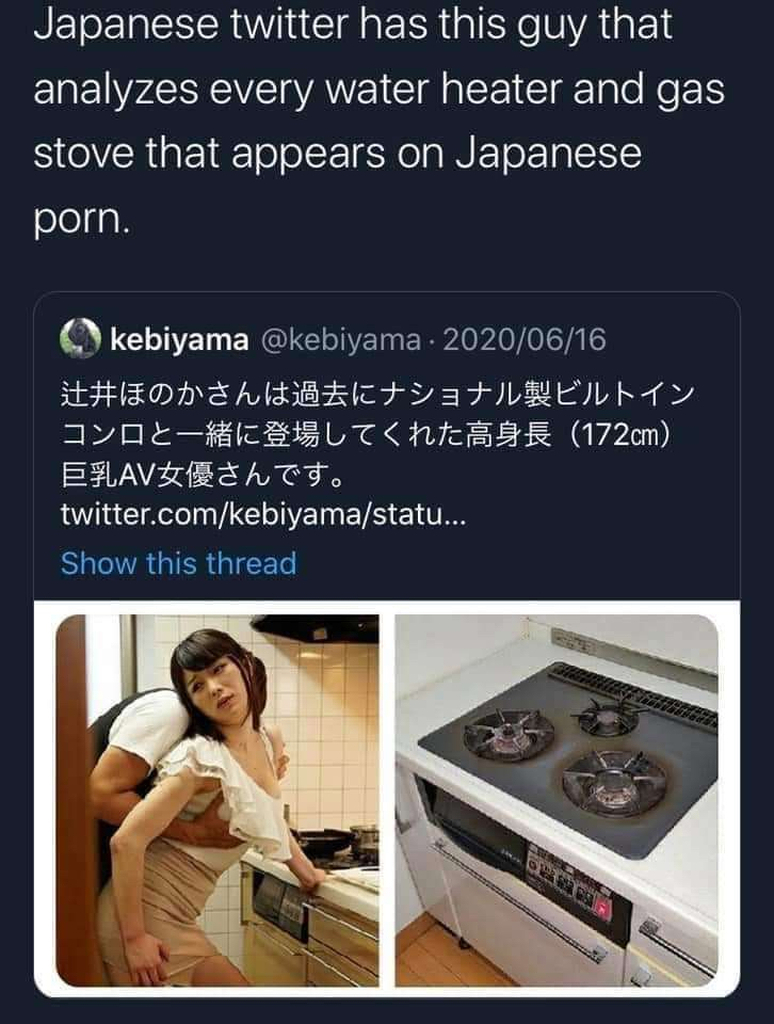Click the kebiyama display name
This screenshot has width=774, height=1024.
point(179,340)
